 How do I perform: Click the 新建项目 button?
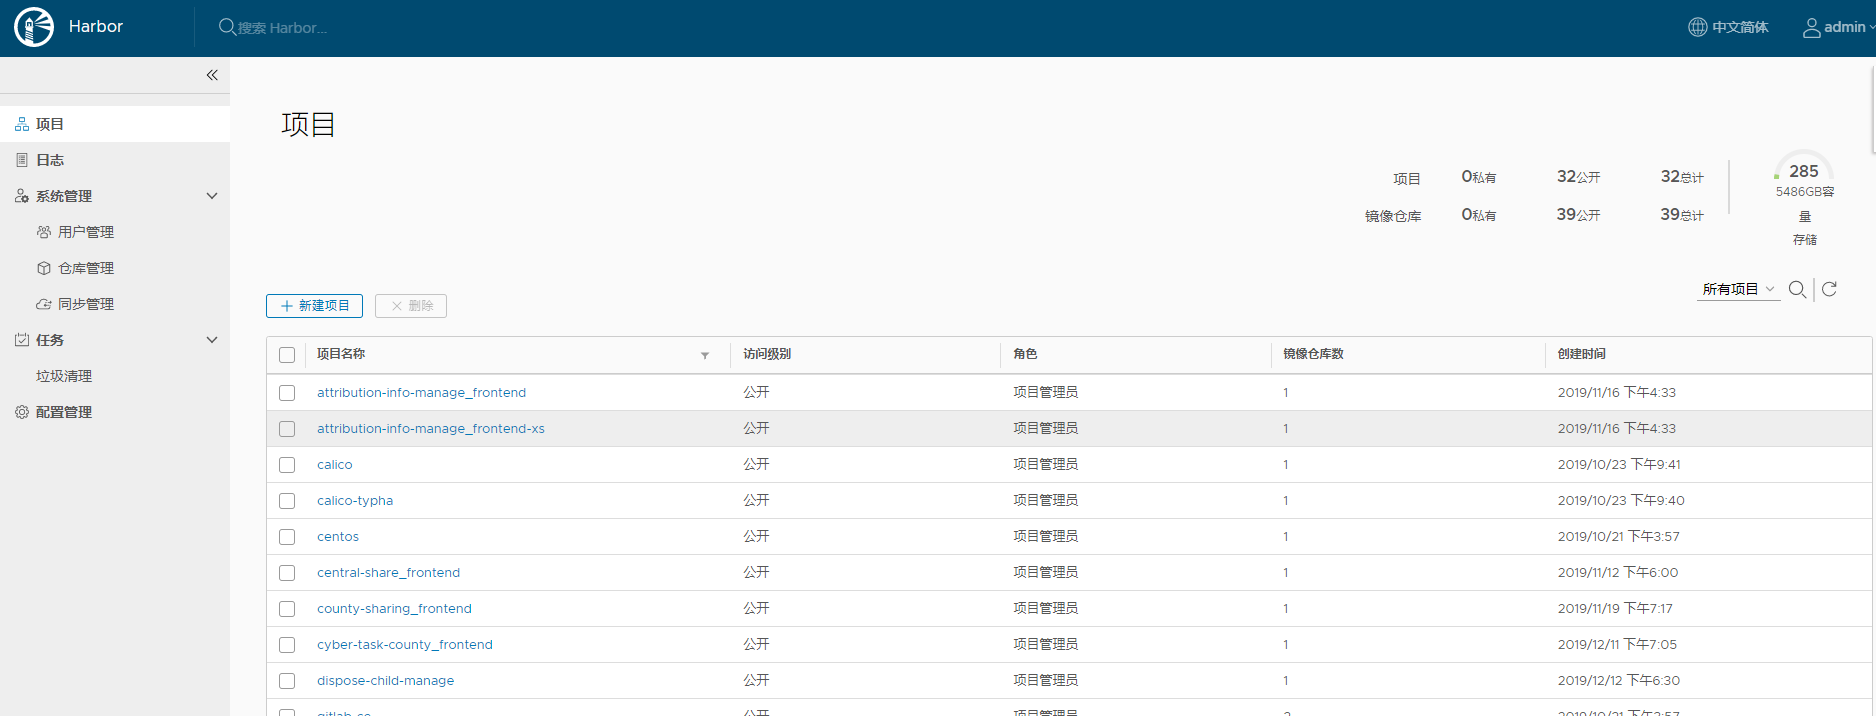[314, 306]
